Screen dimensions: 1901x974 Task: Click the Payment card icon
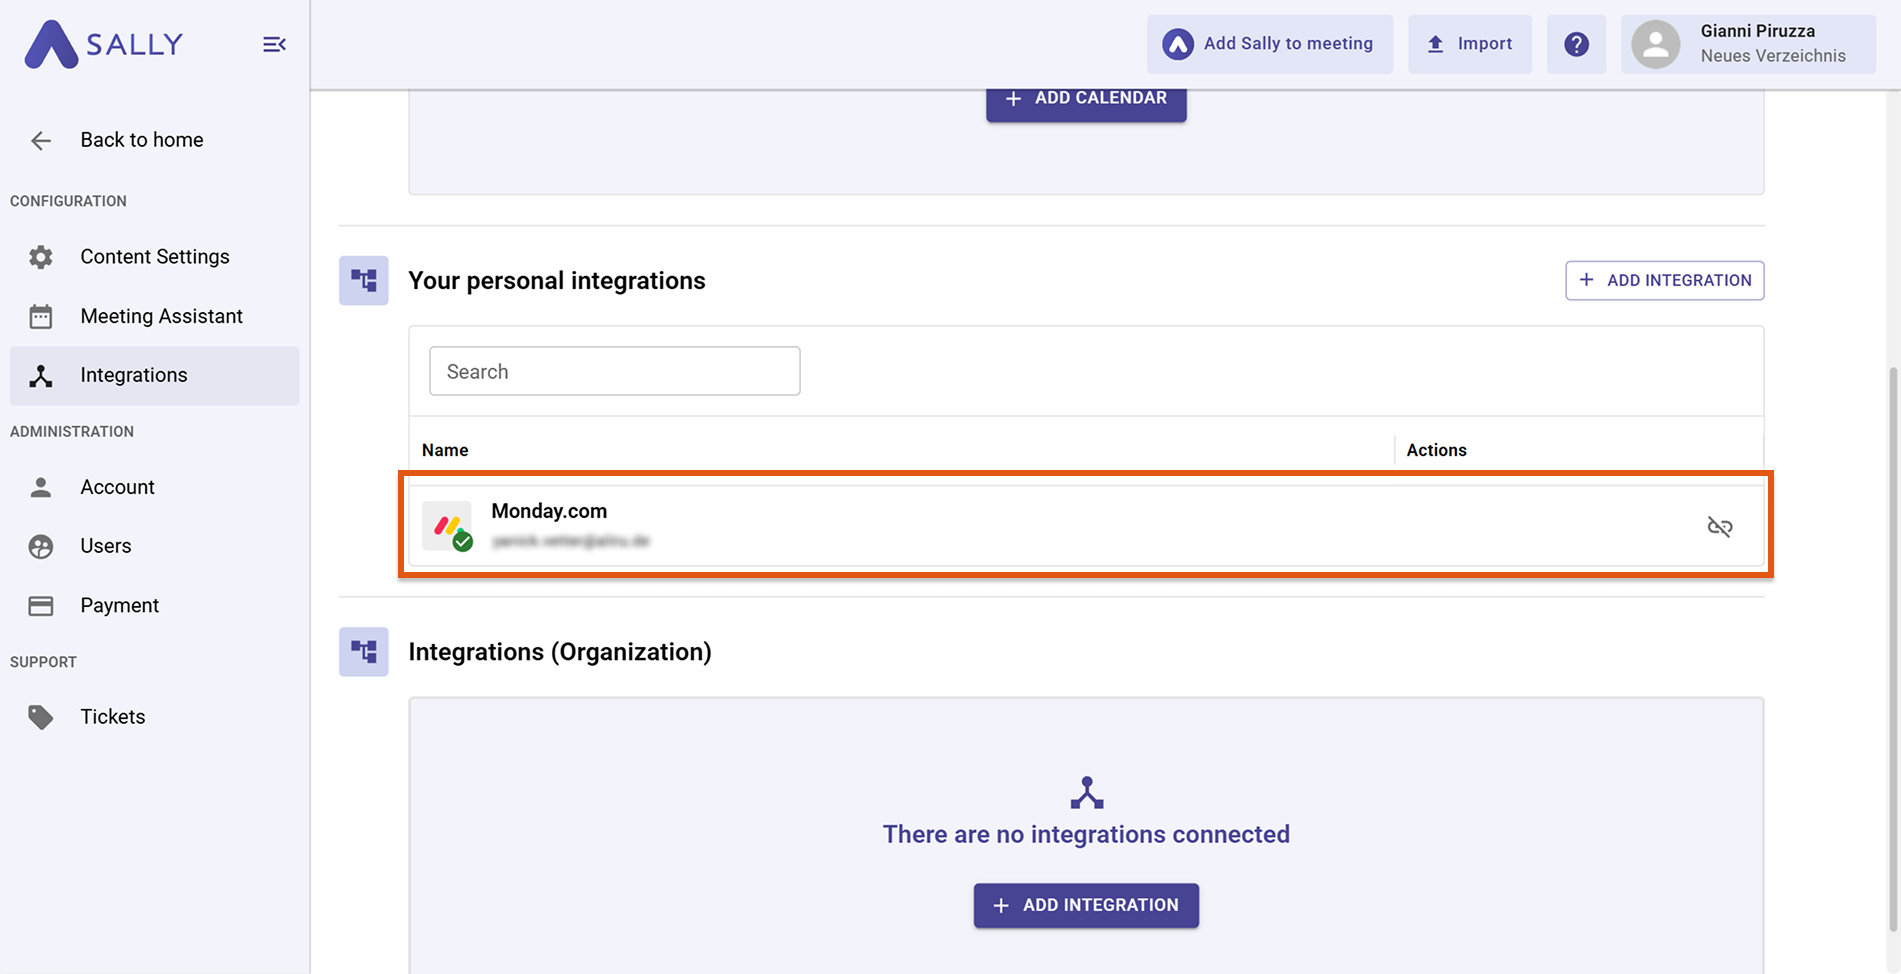tap(41, 606)
